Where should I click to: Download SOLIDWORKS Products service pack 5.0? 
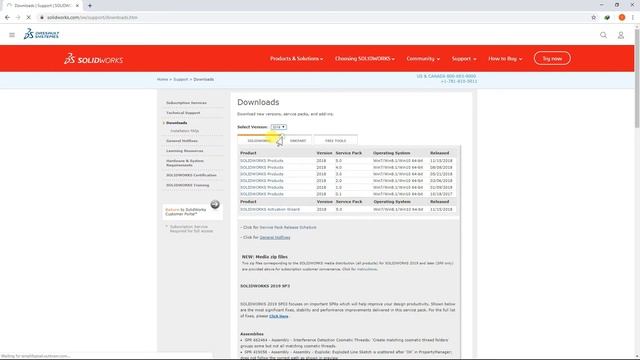tap(262, 161)
